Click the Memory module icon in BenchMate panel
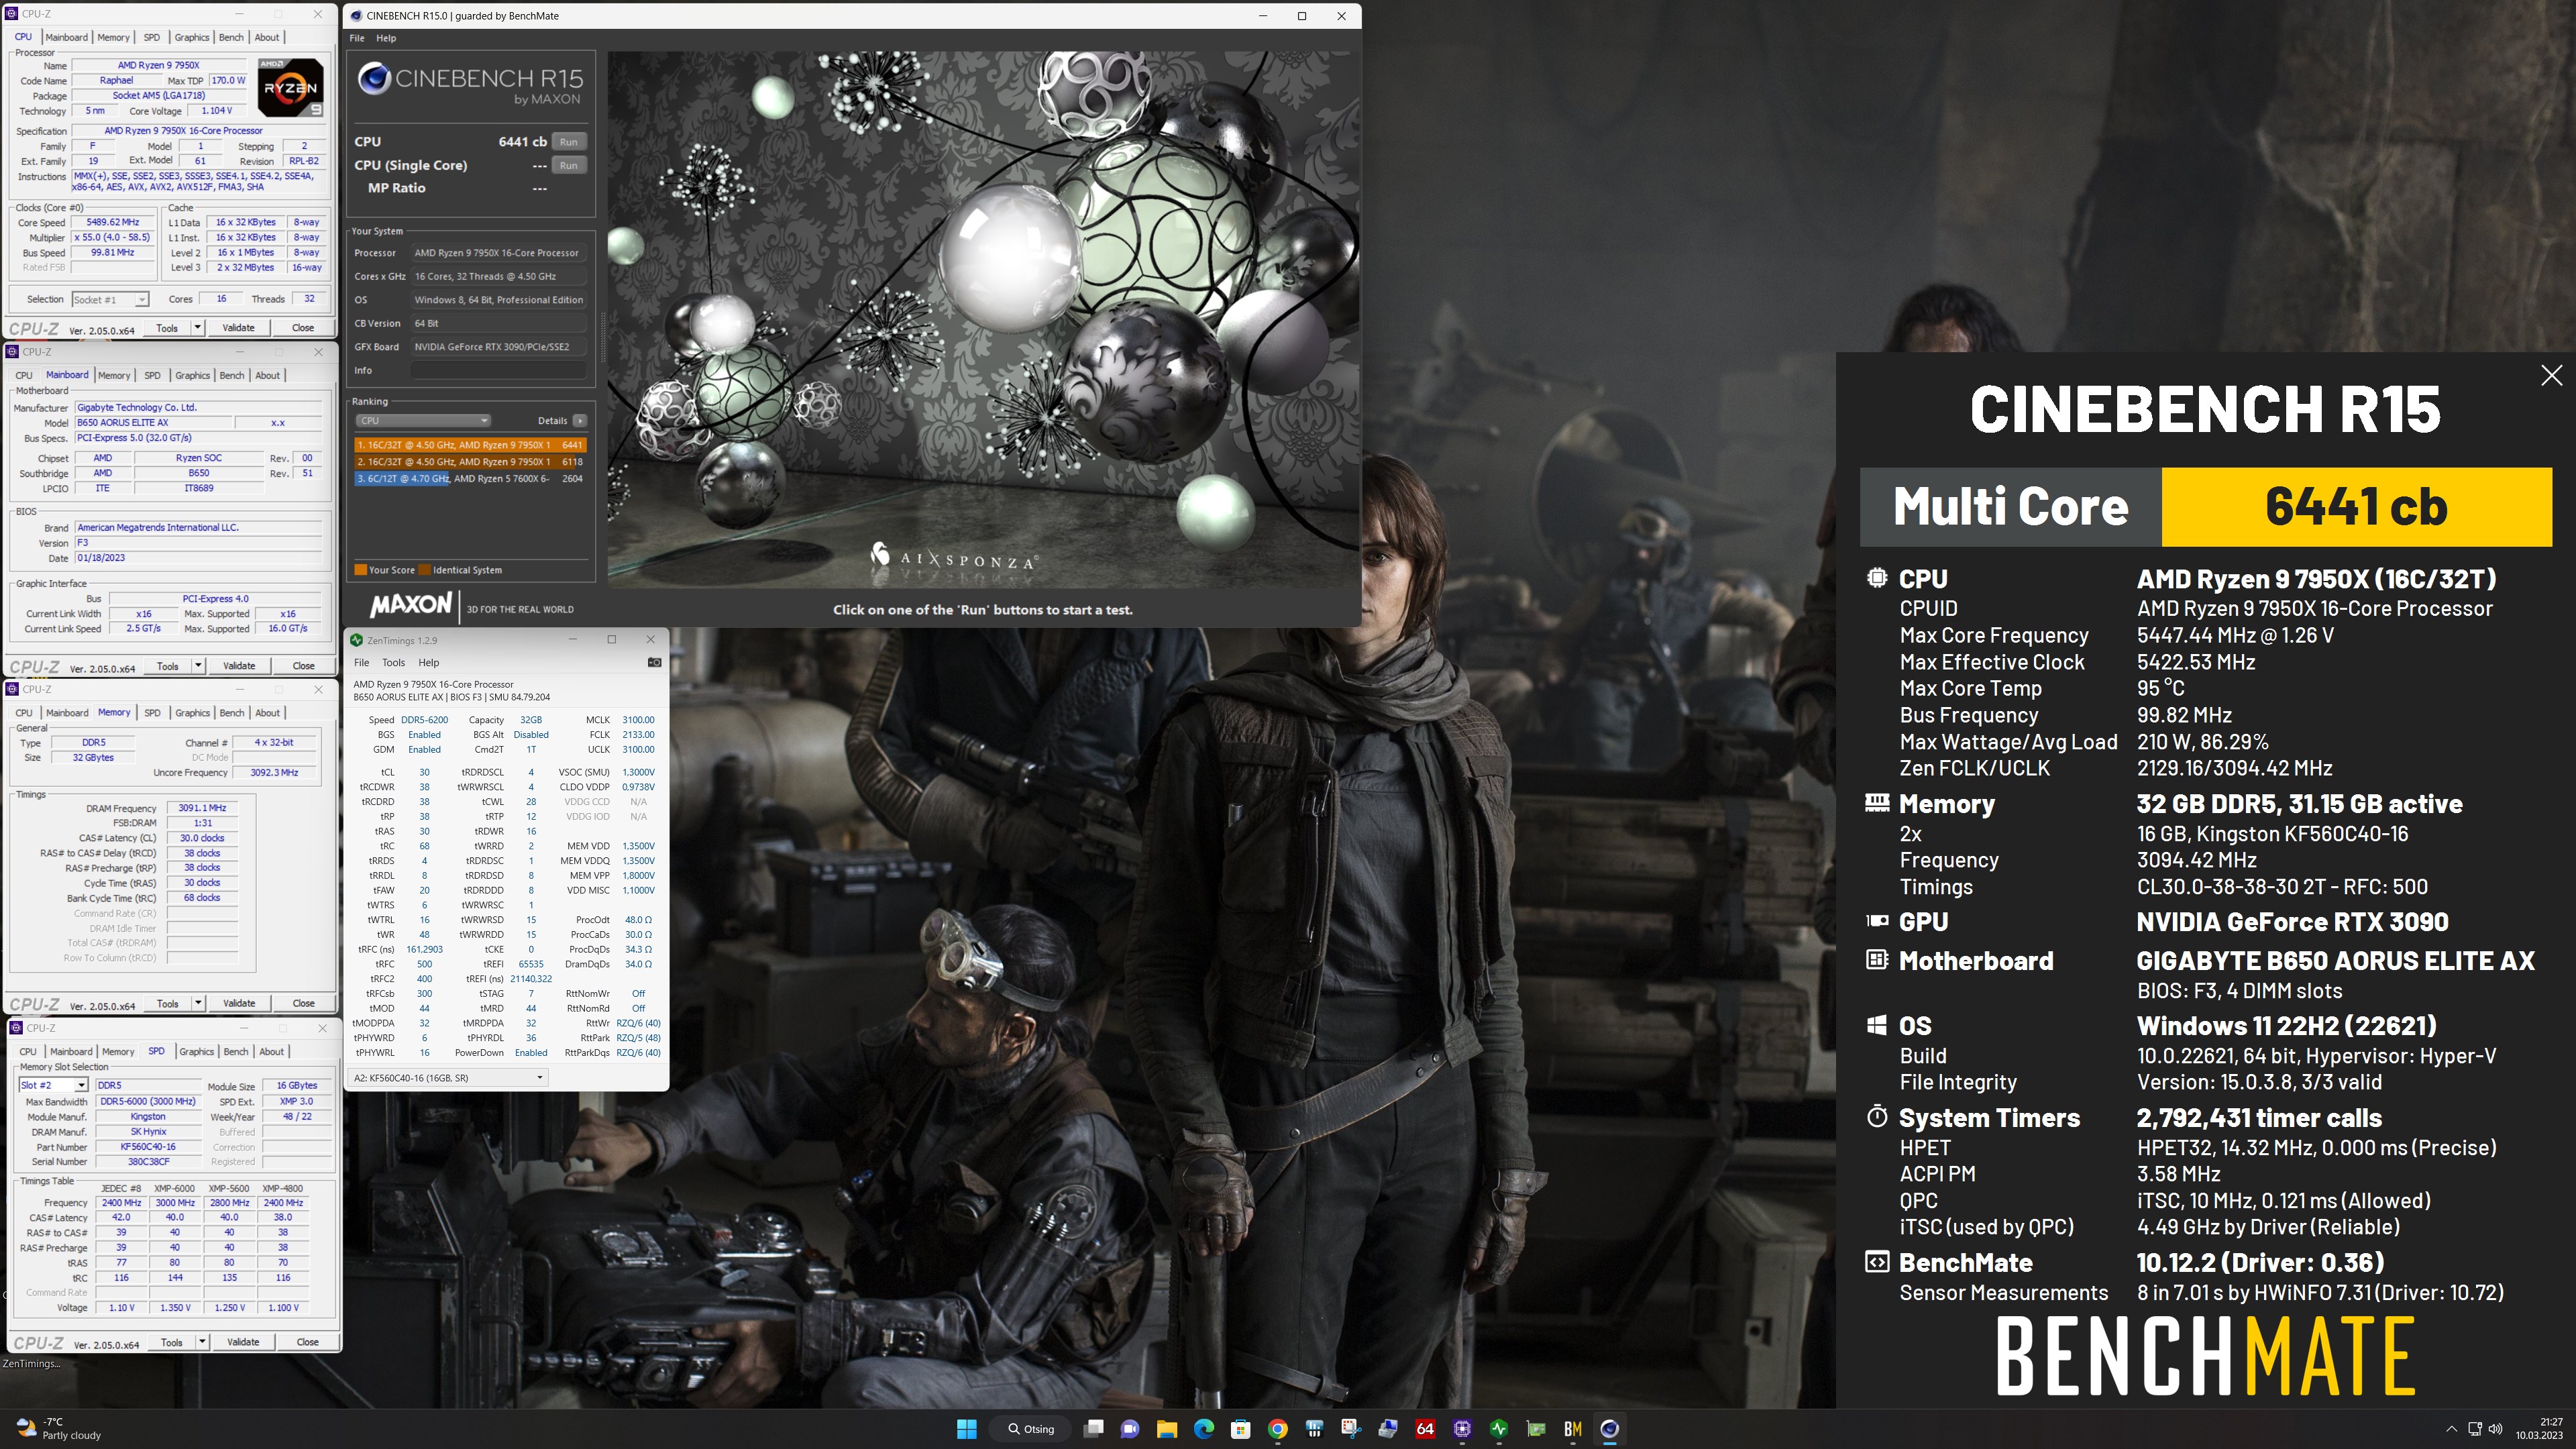This screenshot has width=2576, height=1449. click(x=1876, y=802)
